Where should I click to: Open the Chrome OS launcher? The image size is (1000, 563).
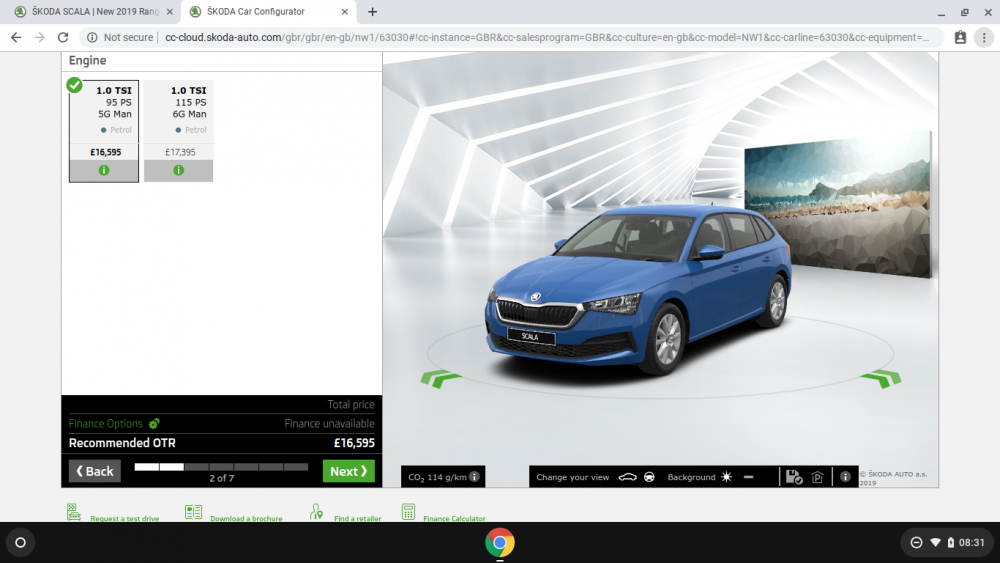[x=20, y=543]
